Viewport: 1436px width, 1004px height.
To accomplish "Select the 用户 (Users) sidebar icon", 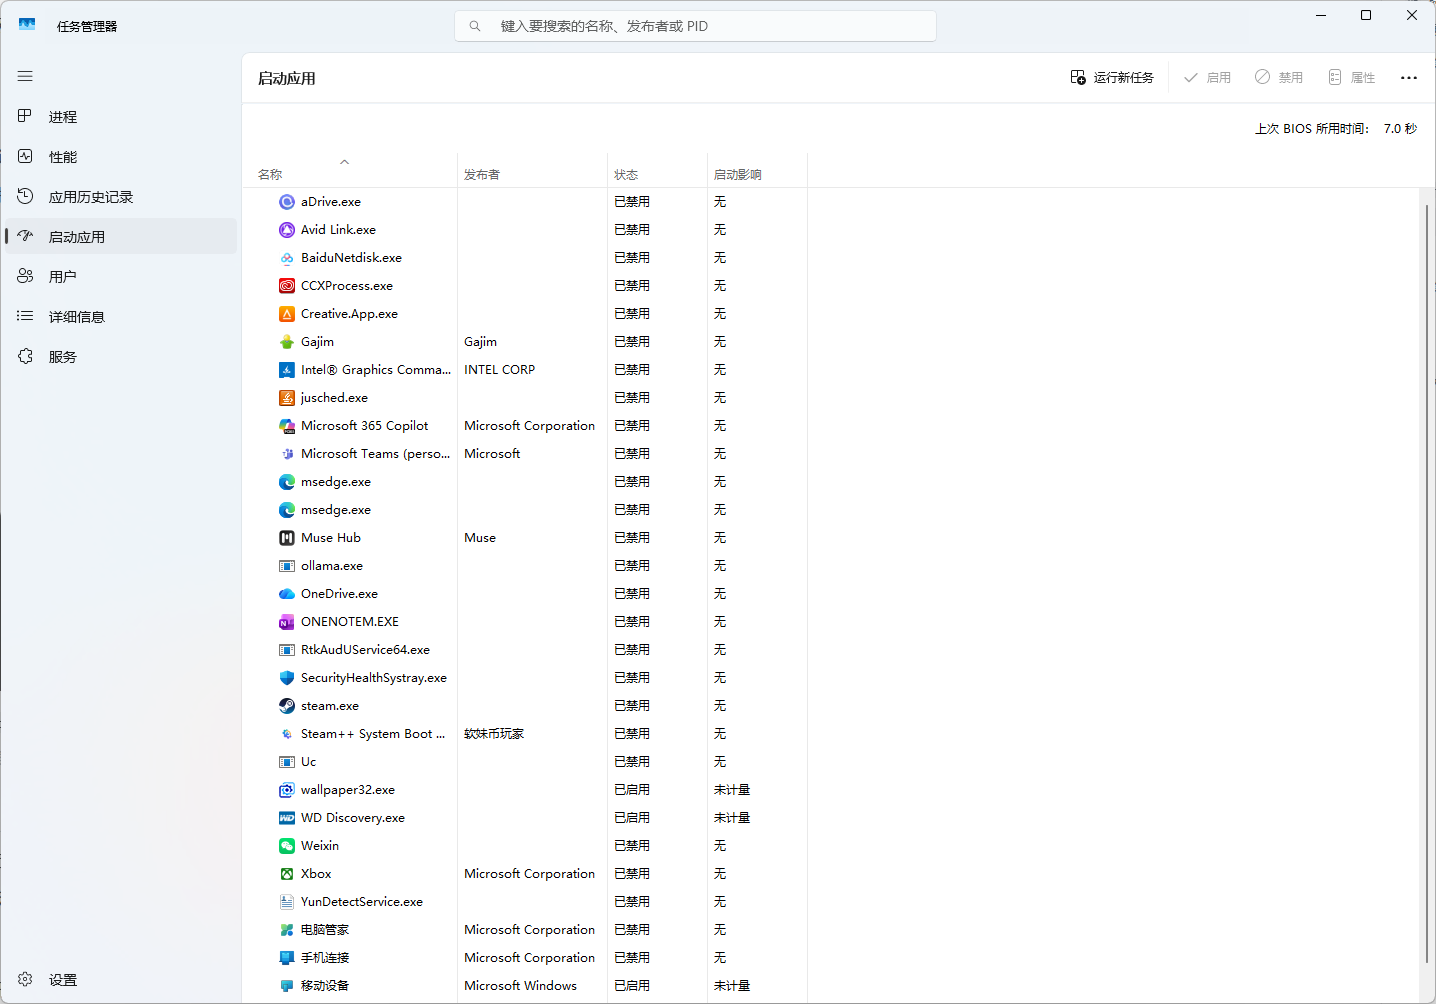I will pos(26,276).
